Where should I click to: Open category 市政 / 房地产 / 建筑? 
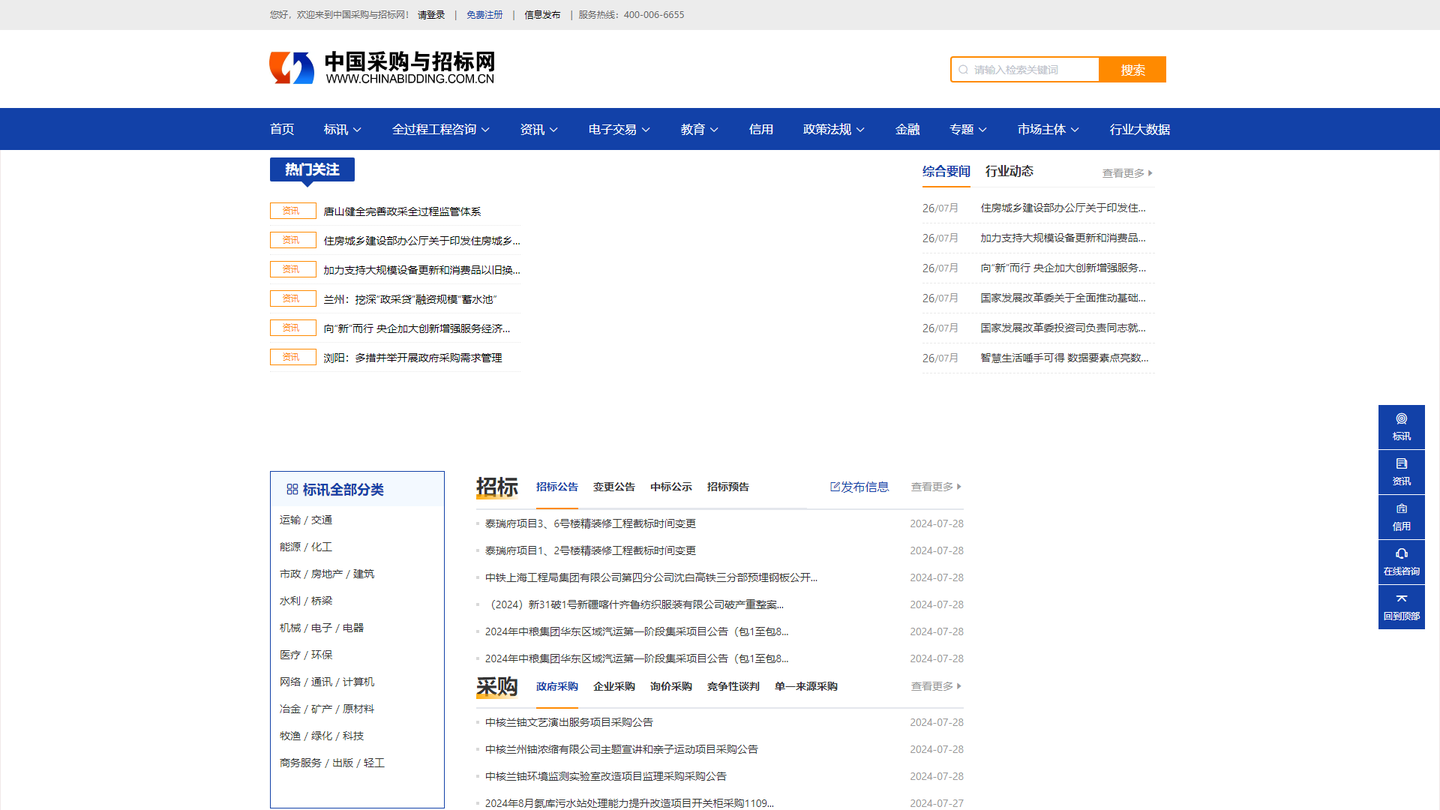[x=327, y=574]
